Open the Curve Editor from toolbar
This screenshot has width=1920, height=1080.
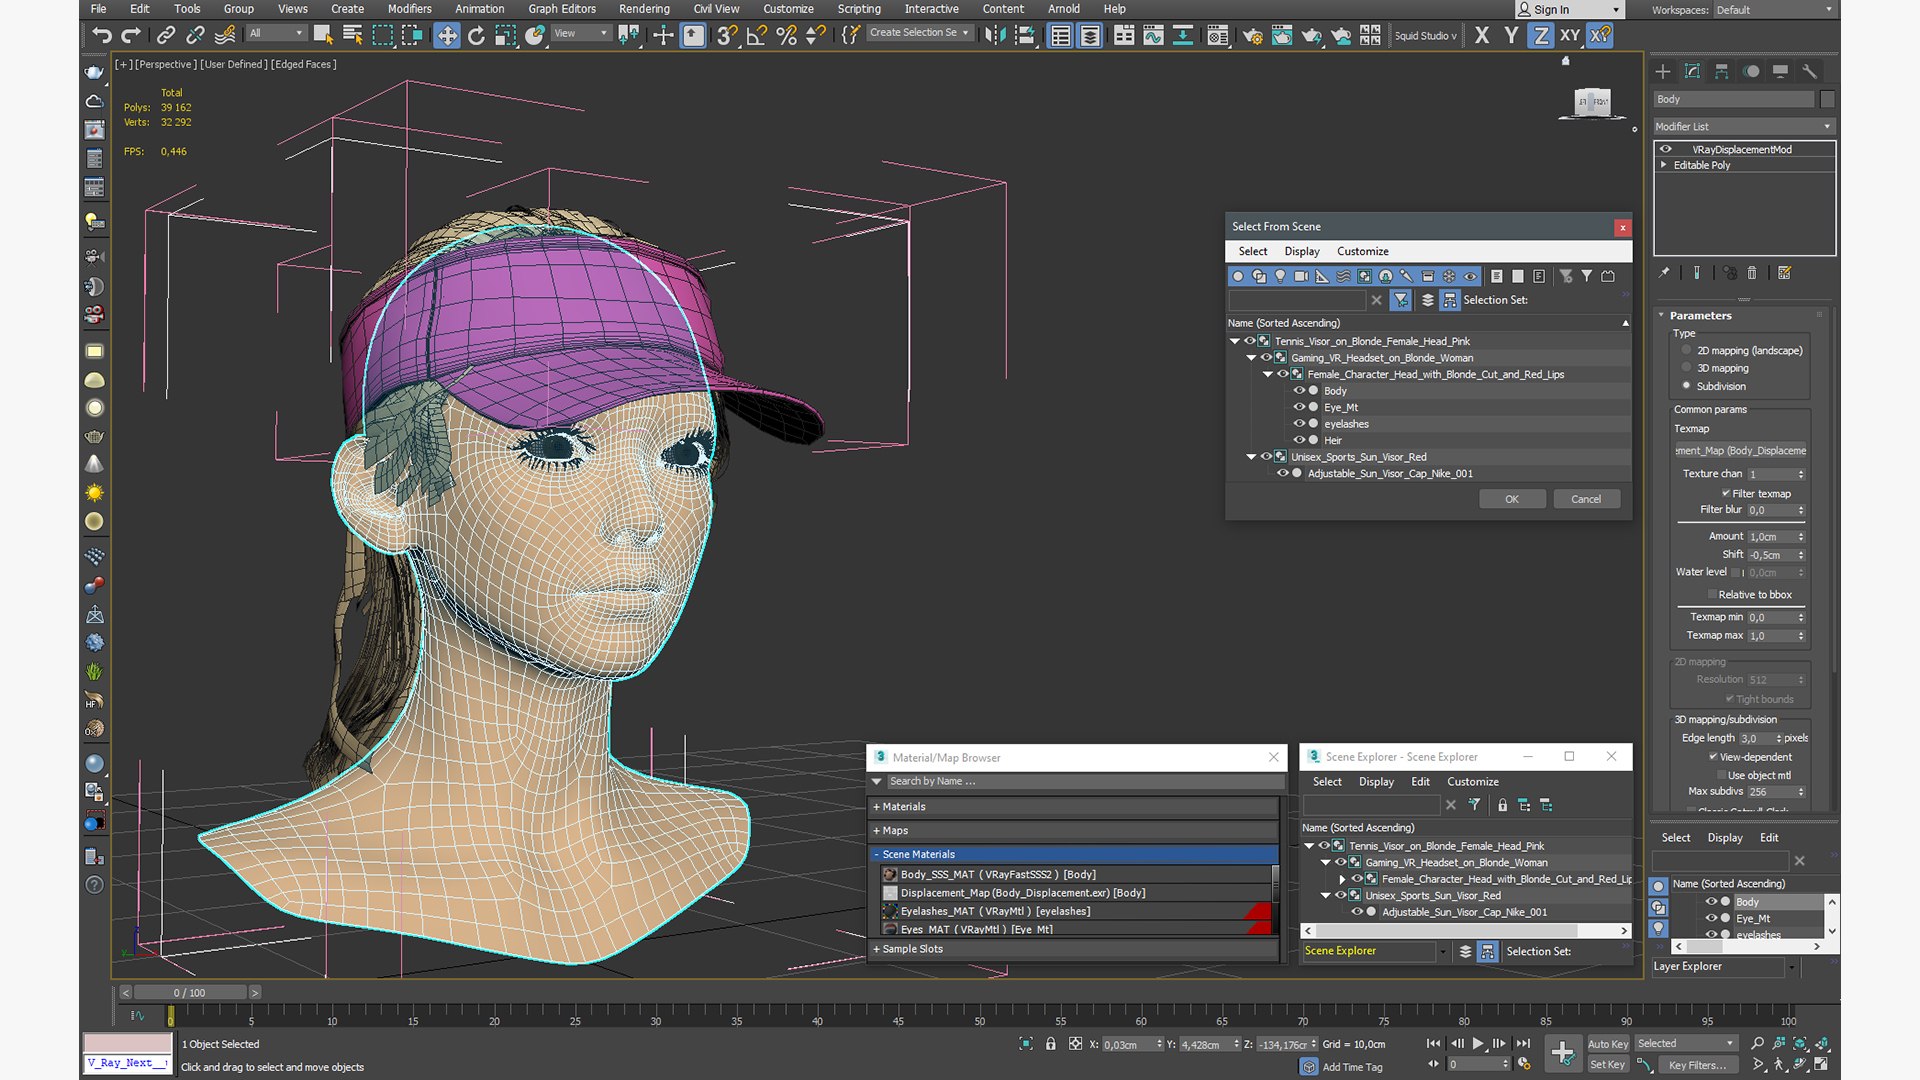[1154, 35]
